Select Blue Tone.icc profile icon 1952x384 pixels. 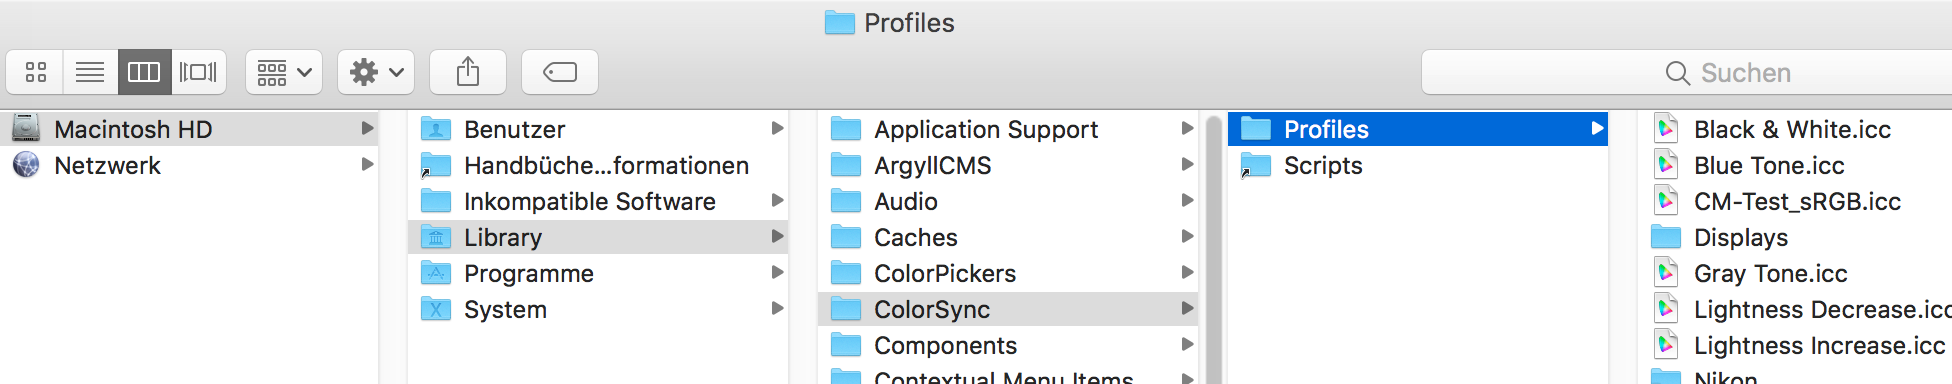pyautogui.click(x=1666, y=164)
